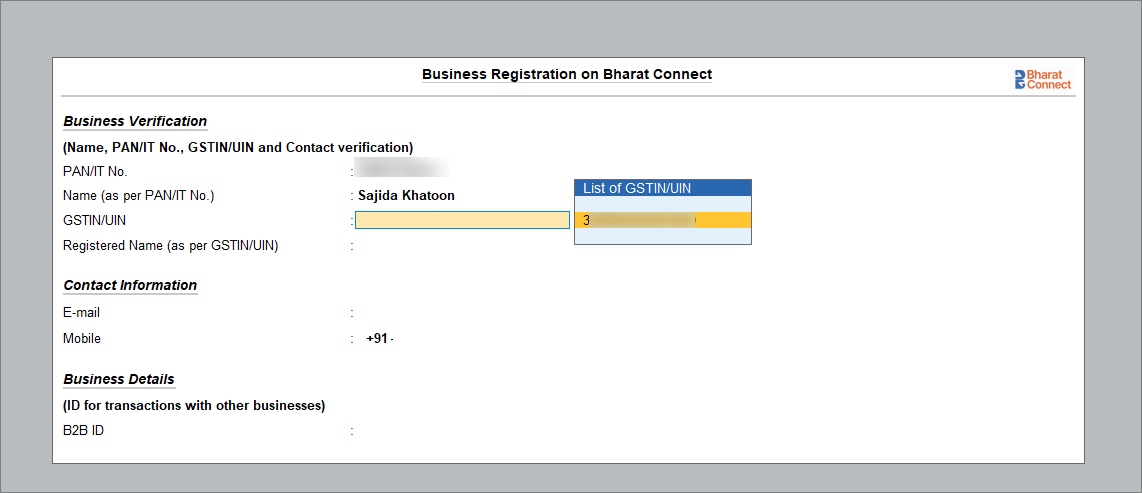Click the name value Sajida Khatoon

coord(406,196)
